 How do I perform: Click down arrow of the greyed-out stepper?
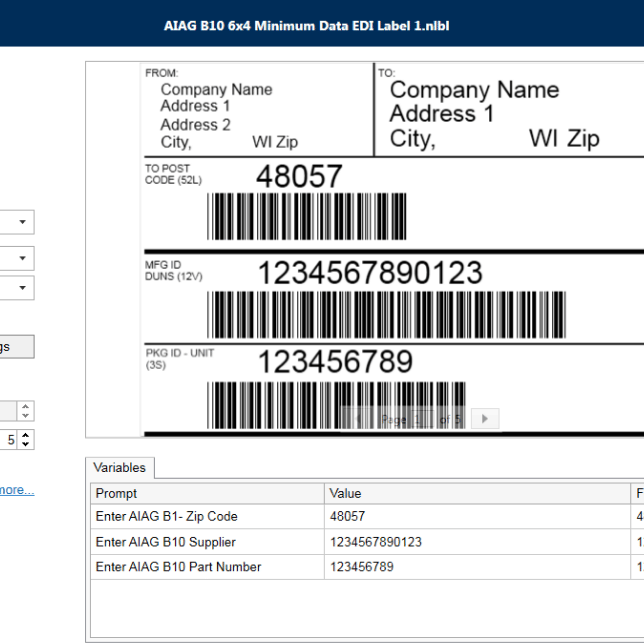pos(25,416)
